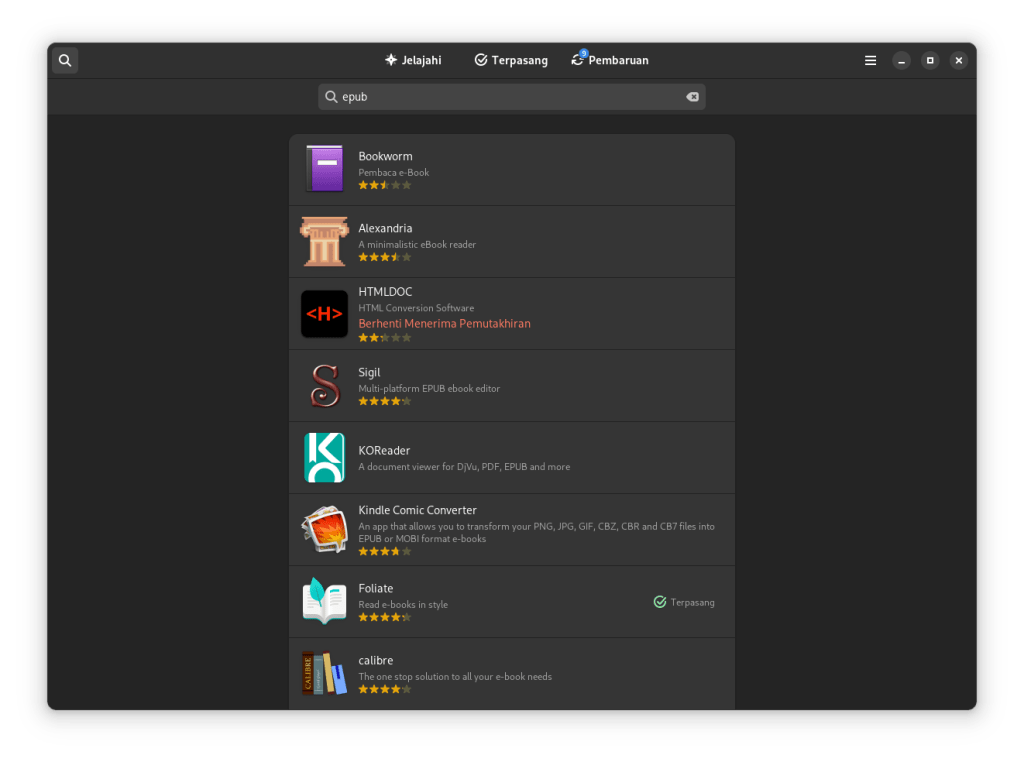
Task: Click the Bookworm star rating
Action: click(x=385, y=185)
